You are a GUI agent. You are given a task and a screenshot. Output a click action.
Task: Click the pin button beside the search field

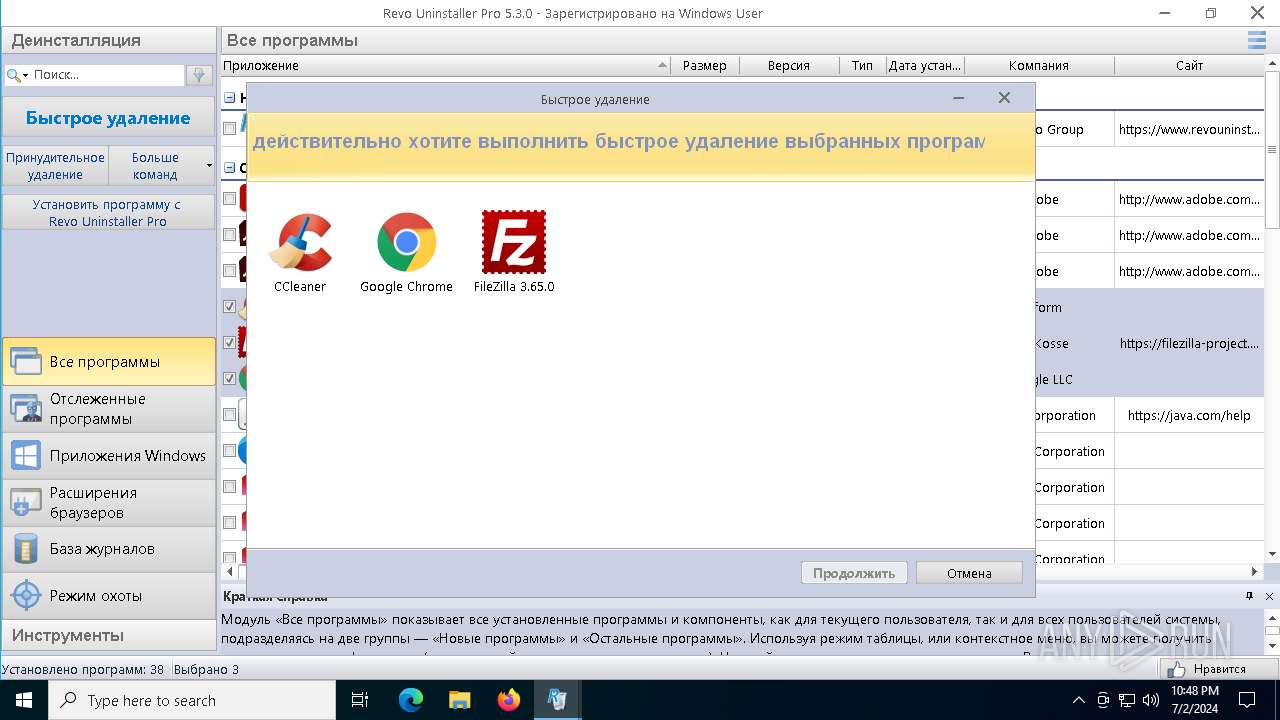[199, 75]
